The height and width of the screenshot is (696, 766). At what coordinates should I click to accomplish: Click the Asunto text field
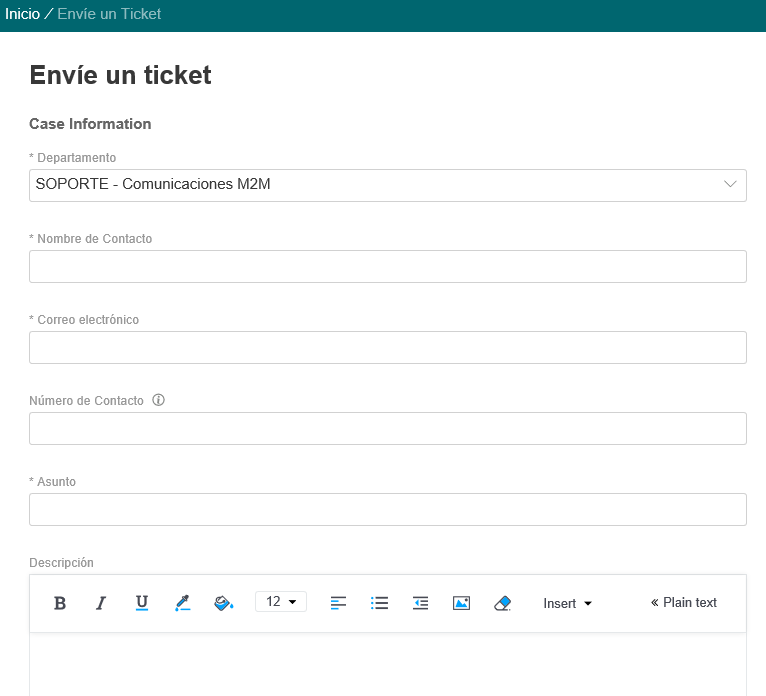(x=388, y=509)
